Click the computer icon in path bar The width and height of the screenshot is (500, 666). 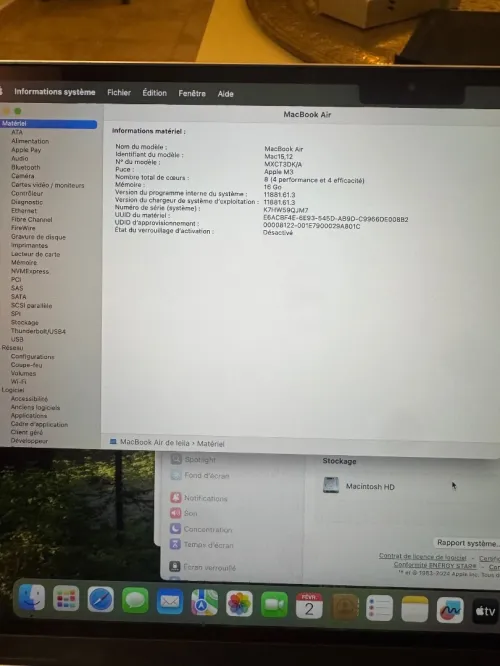113,442
